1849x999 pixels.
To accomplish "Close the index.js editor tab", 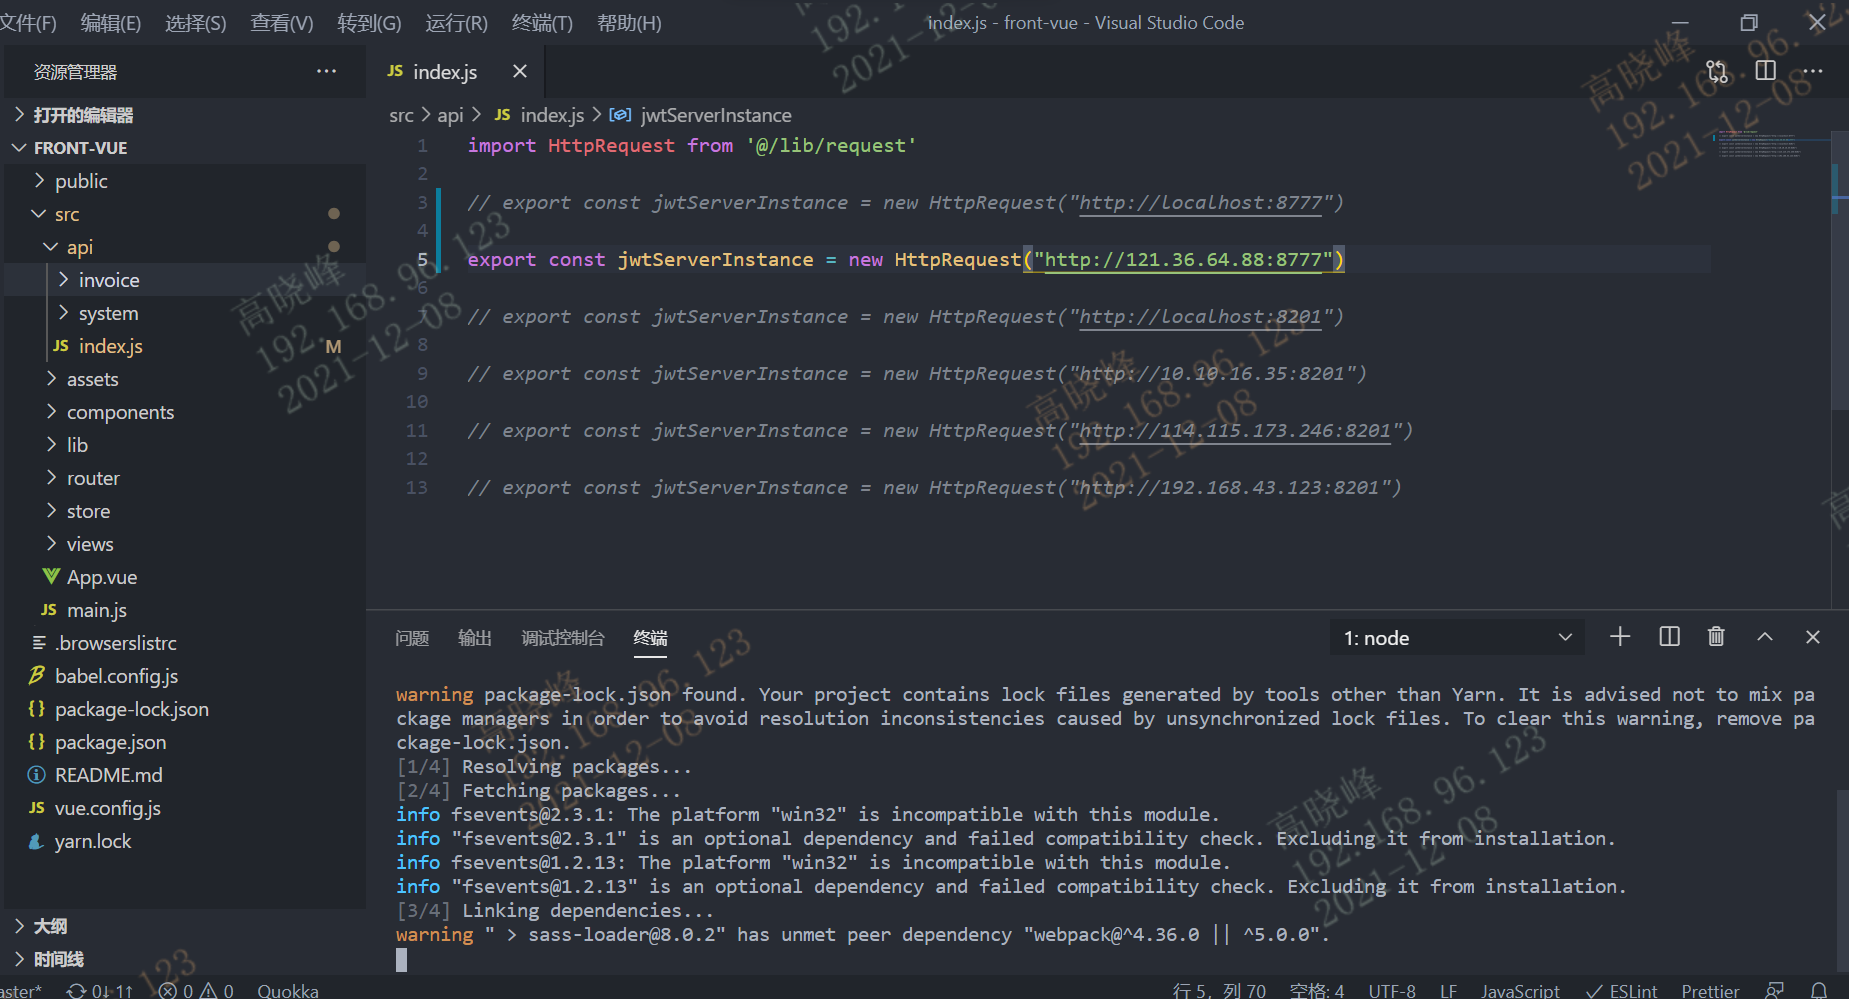I will (x=519, y=71).
